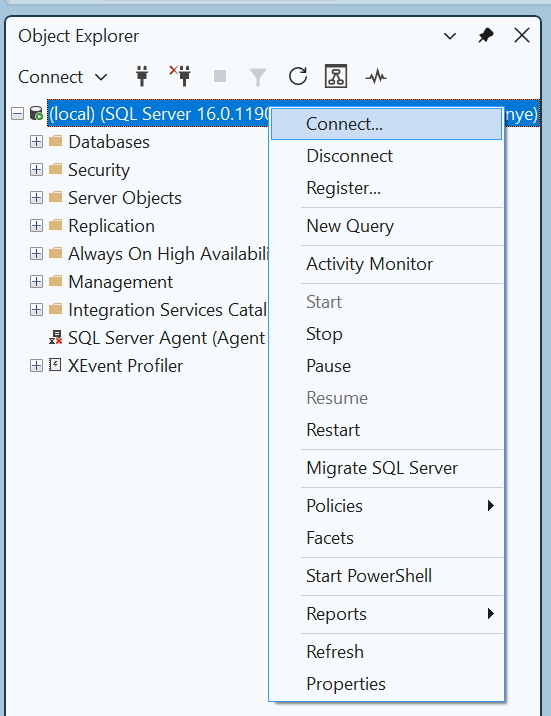Expand Integration Services Catalogs folder
This screenshot has width=551, height=716.
36,310
